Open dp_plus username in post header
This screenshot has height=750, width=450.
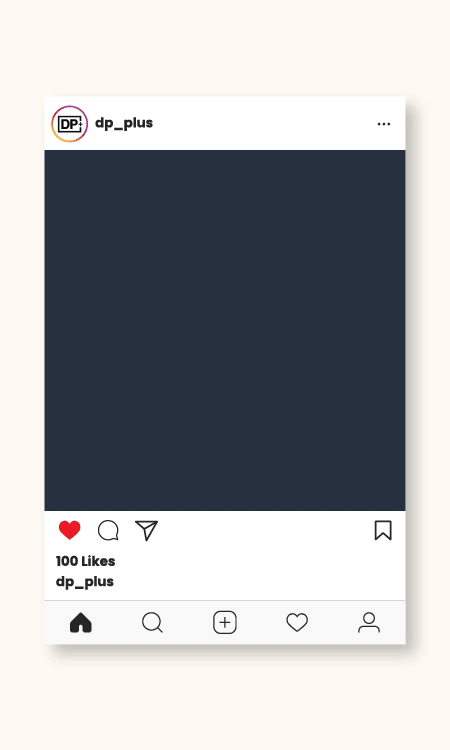coord(124,123)
